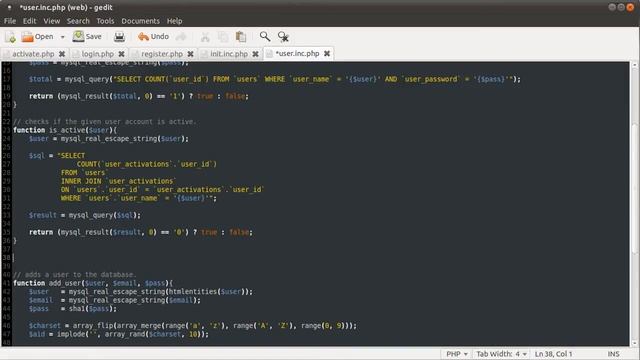640x360 pixels.
Task: Click the '// adds a user to the database.' comment
Action: click(x=74, y=274)
